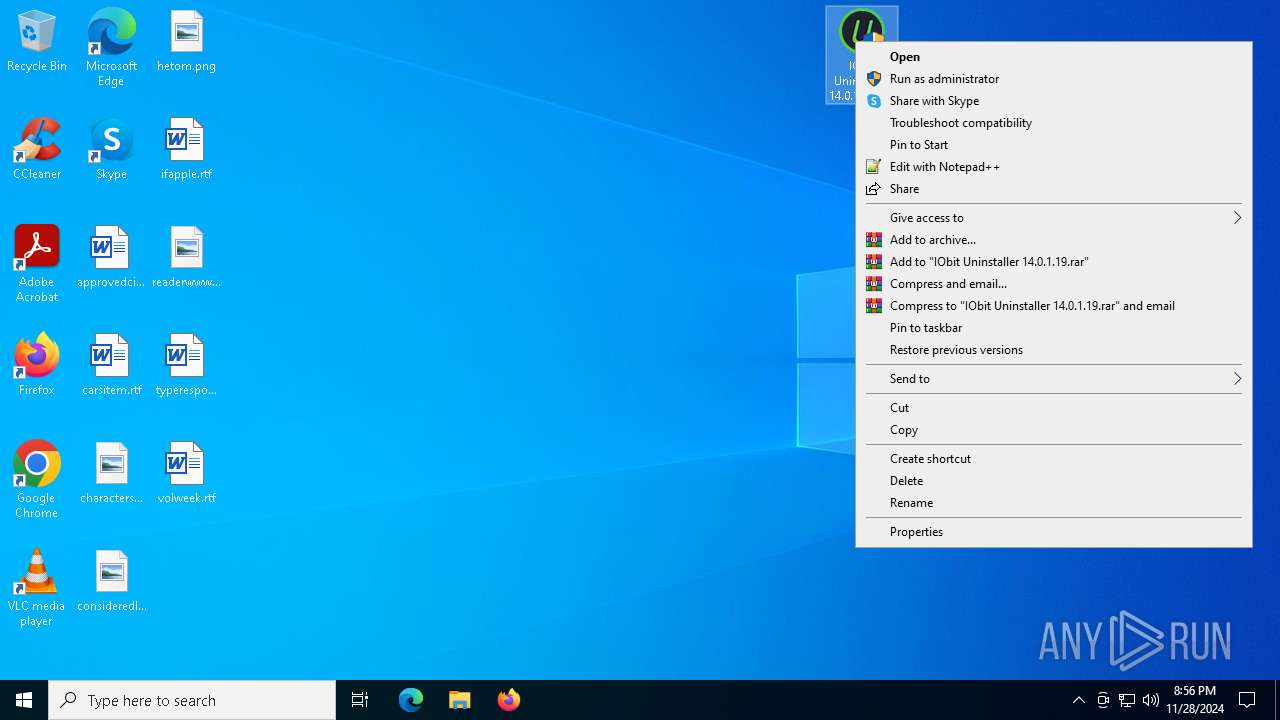Screen dimensions: 1280x720
Task: Choose Delete from the context menu
Action: tap(1054, 481)
